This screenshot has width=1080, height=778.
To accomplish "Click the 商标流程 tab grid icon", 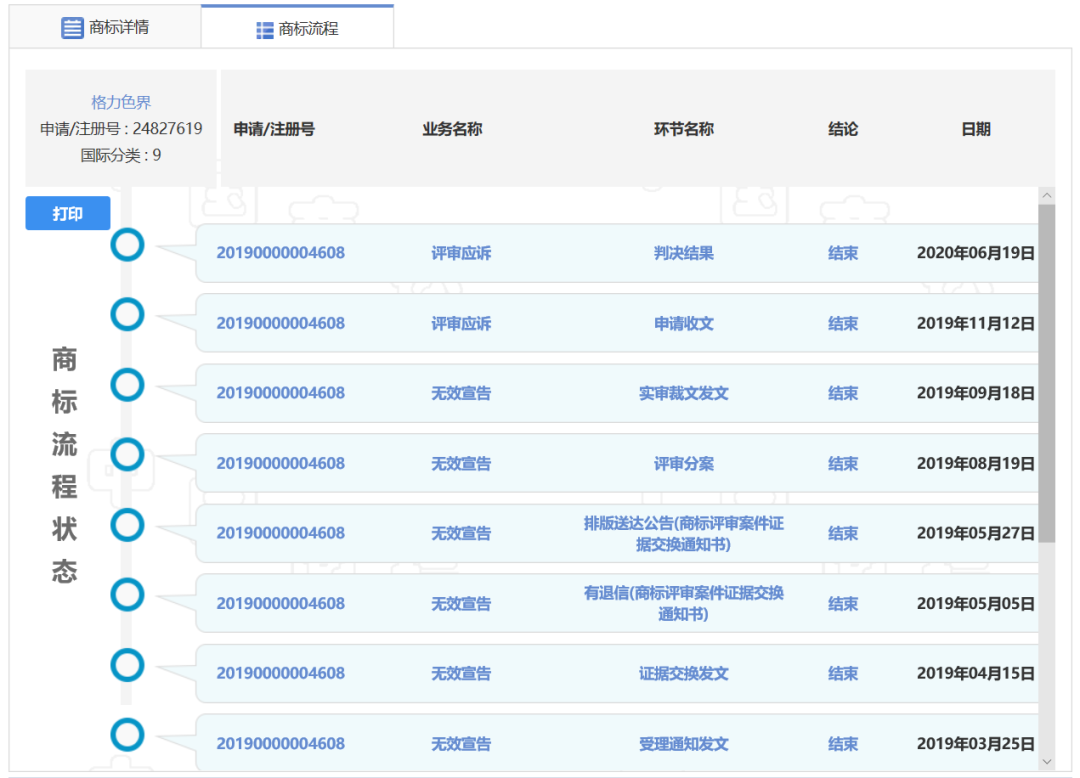I will 265,30.
